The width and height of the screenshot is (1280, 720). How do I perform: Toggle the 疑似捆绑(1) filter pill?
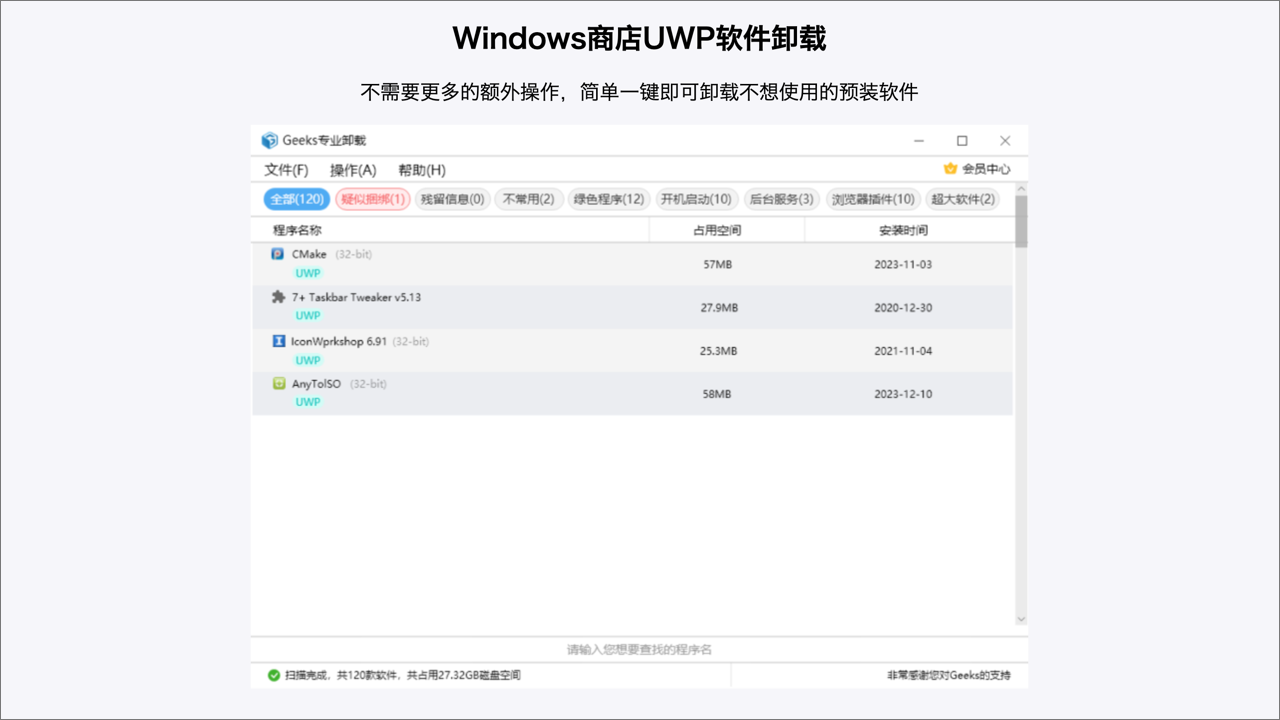click(374, 199)
